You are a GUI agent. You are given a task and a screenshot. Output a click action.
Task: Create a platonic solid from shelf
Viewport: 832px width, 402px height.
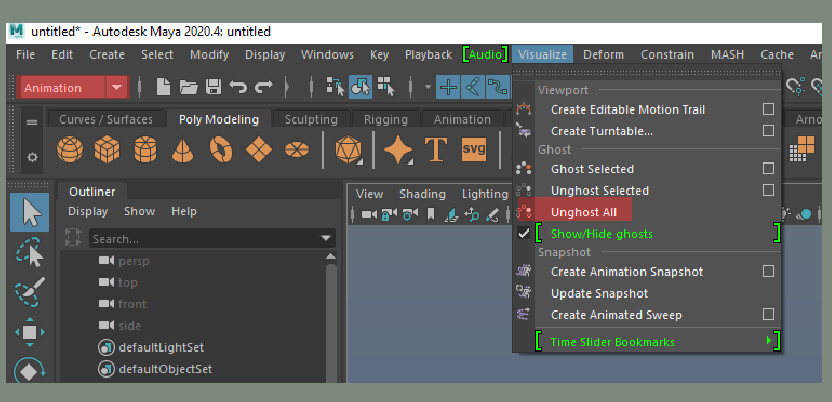coord(349,151)
